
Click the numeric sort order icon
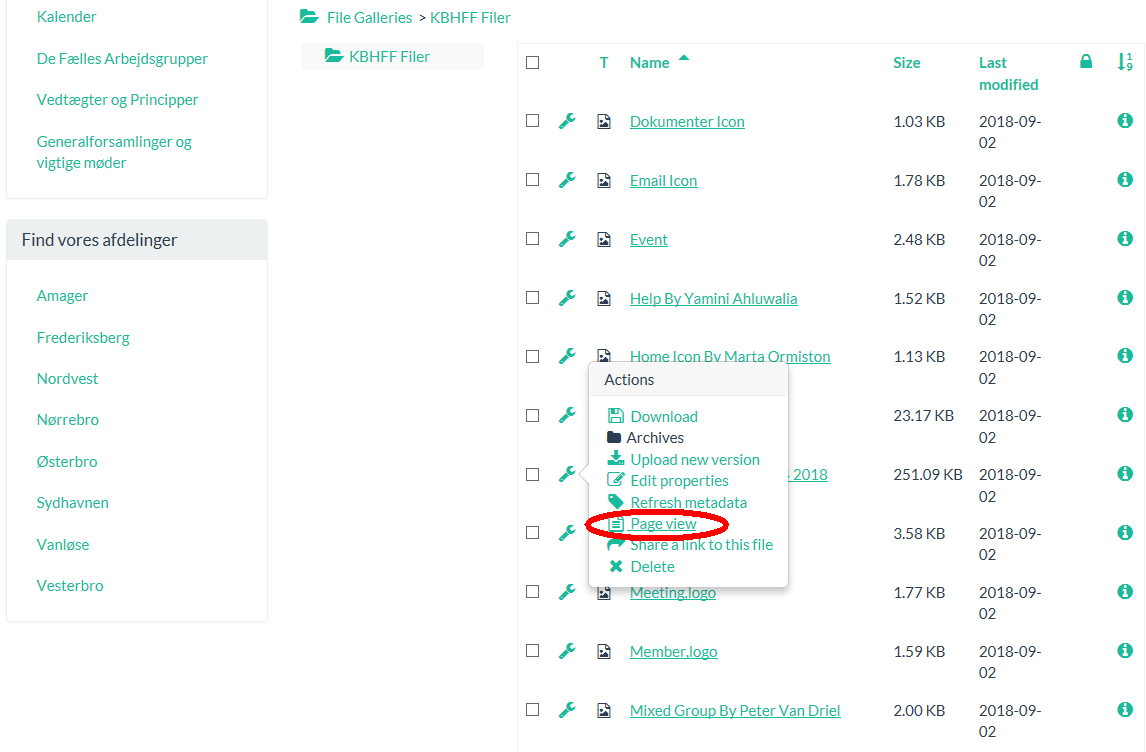(x=1124, y=62)
